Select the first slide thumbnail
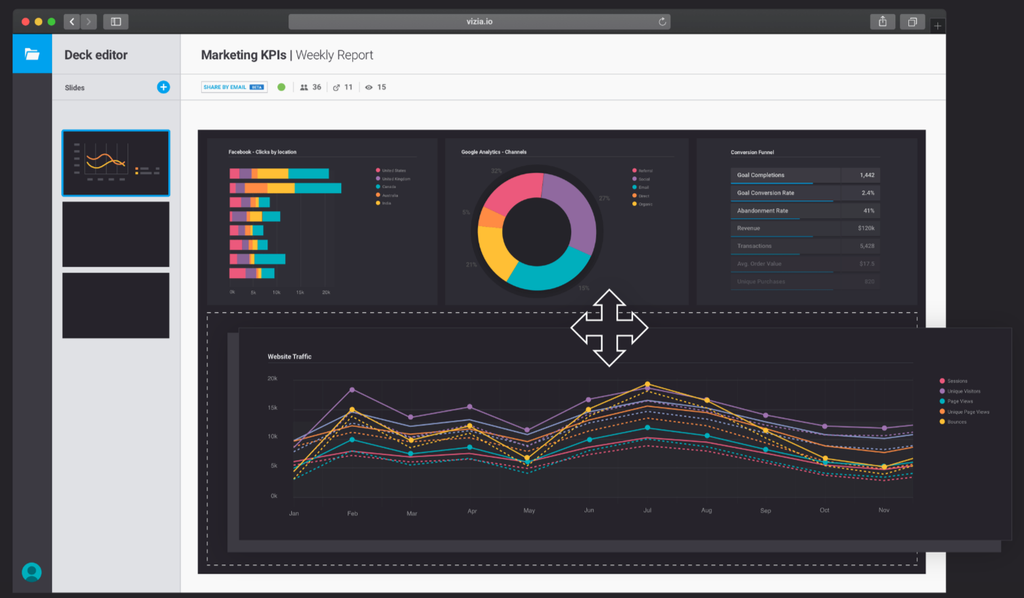Viewport: 1024px width, 598px height. [x=115, y=162]
